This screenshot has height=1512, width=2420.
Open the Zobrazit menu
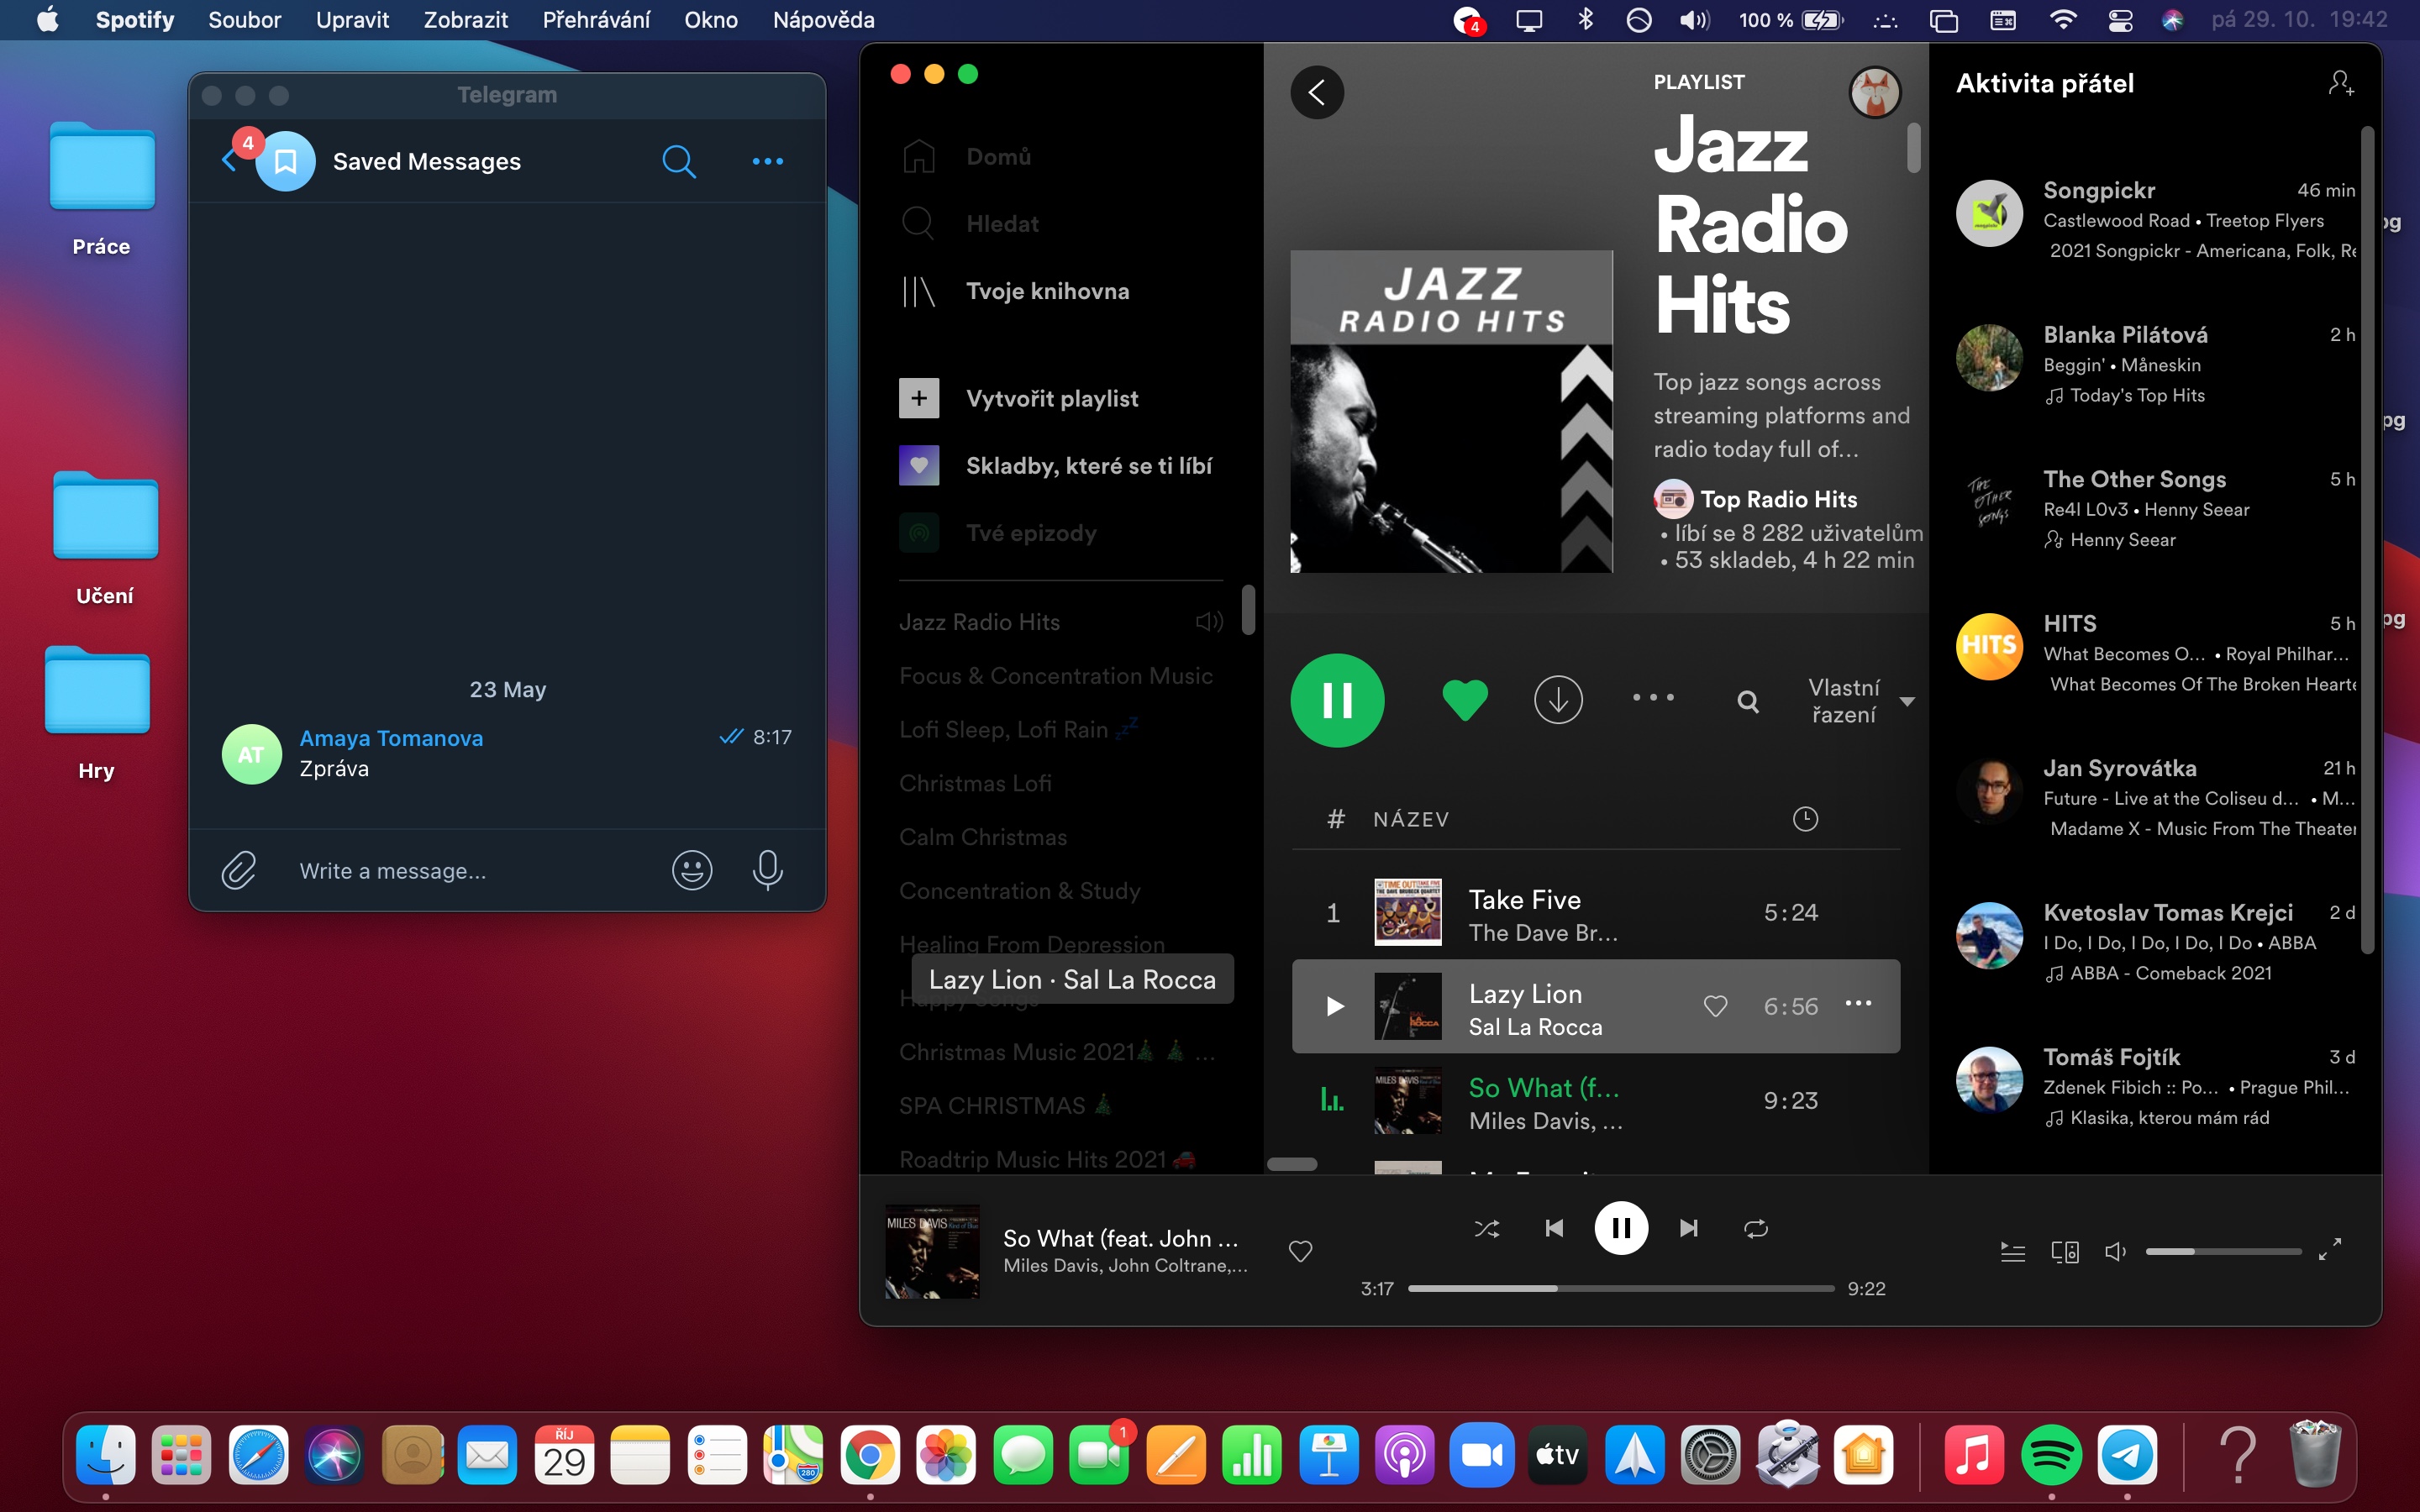(x=465, y=20)
